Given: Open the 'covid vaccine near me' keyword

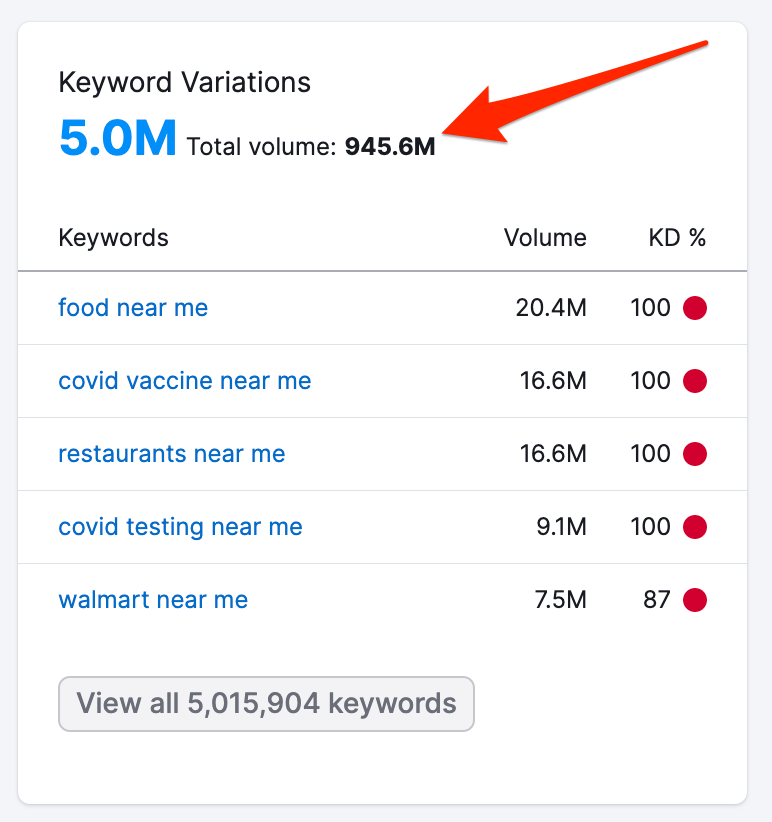Looking at the screenshot, I should point(184,381).
